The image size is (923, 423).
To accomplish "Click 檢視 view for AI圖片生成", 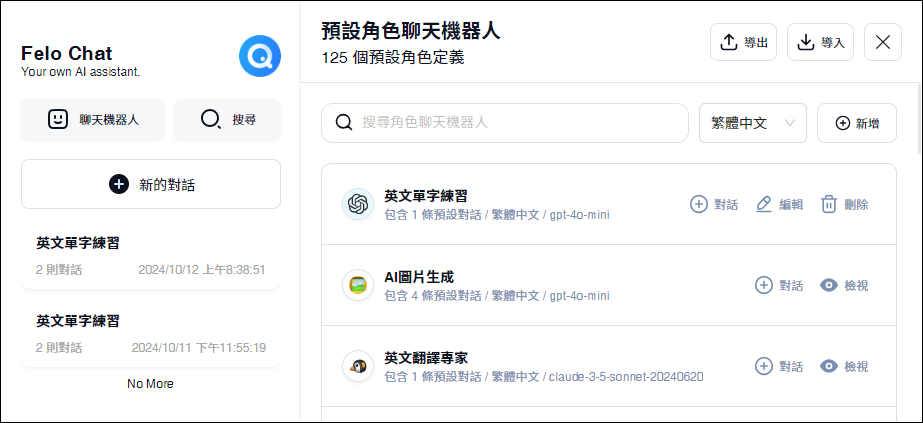I will (x=844, y=285).
